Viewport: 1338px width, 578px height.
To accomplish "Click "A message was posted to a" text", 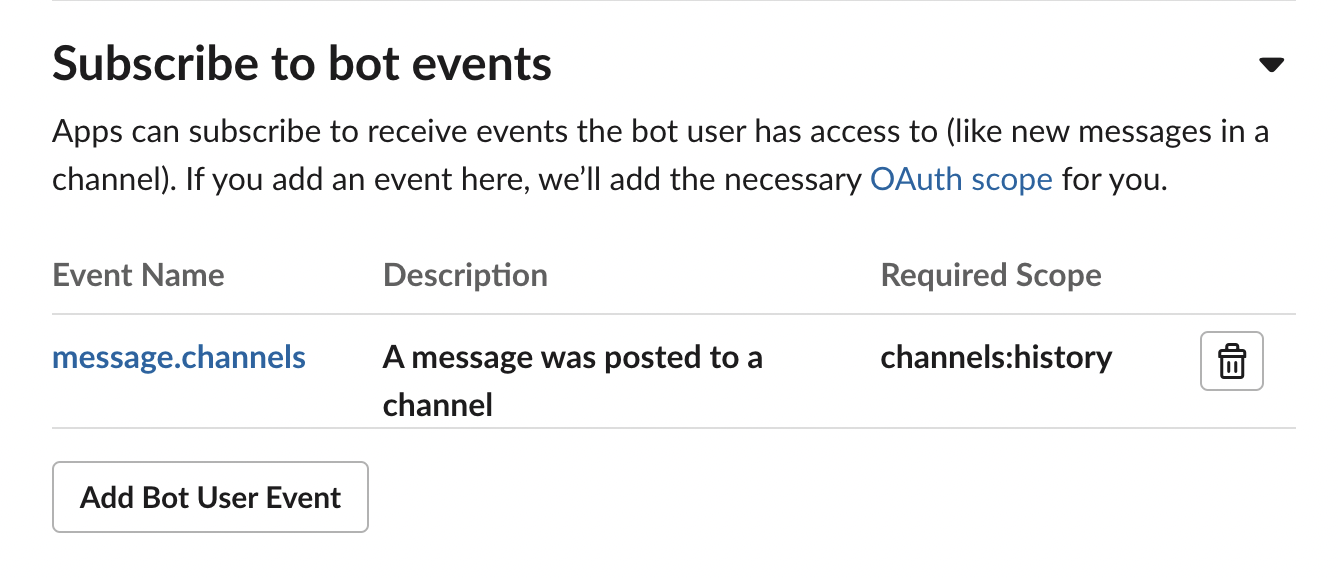I will 572,357.
